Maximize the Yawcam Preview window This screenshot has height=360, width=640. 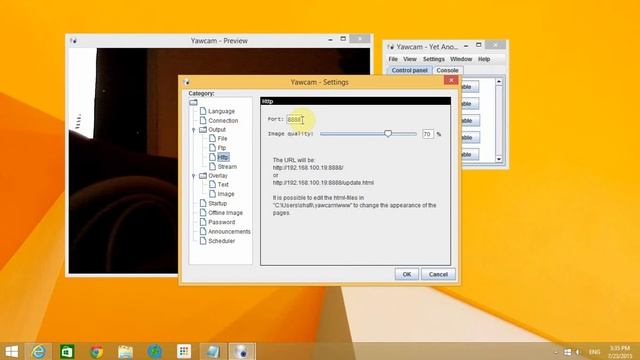(343, 39)
